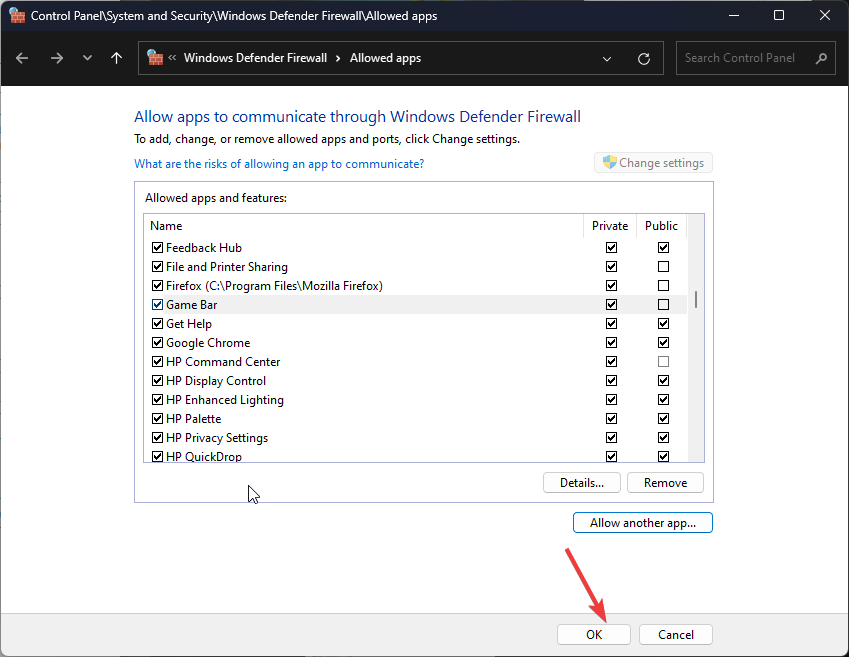Go forward with the right arrow
Screen dimensions: 849x657
tap(56, 58)
